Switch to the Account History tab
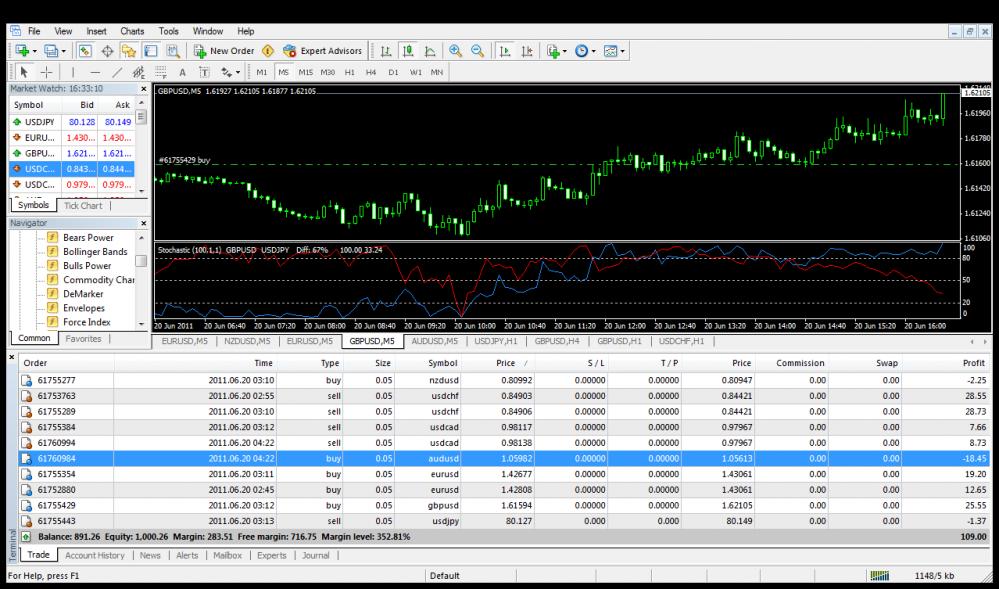Image resolution: width=999 pixels, height=589 pixels. coord(95,555)
